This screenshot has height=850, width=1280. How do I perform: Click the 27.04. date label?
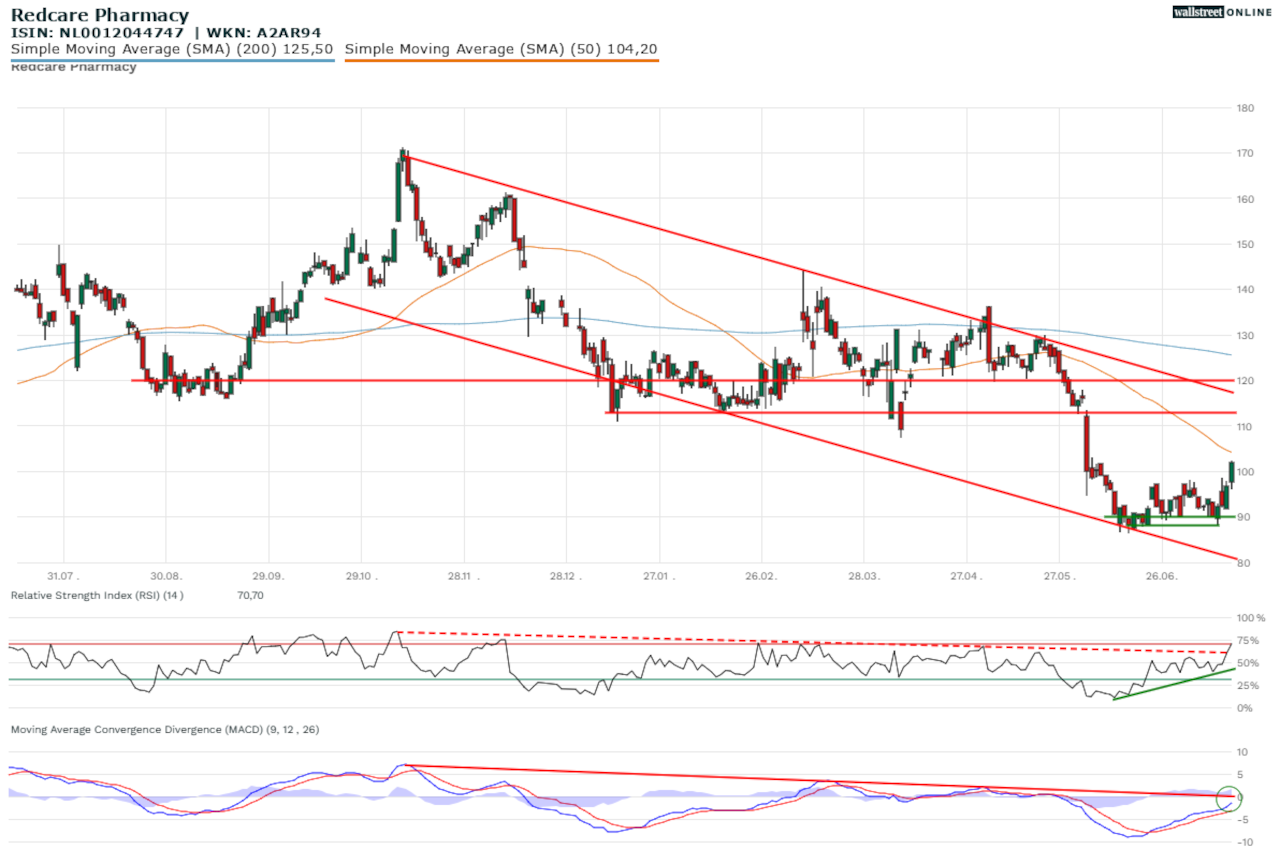tap(966, 576)
